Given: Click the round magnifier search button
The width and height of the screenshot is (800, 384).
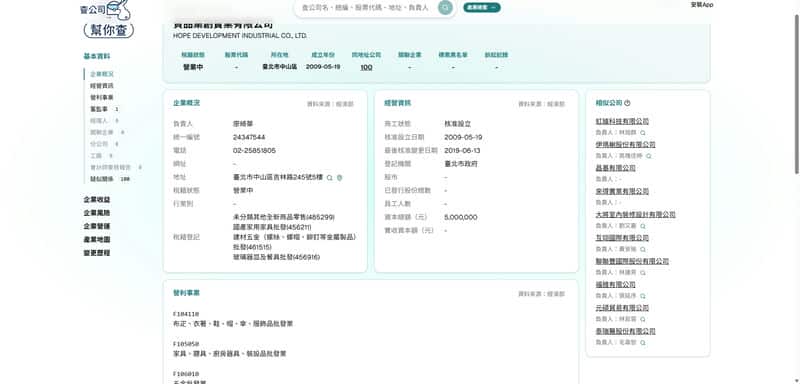Looking at the screenshot, I should 445,7.
